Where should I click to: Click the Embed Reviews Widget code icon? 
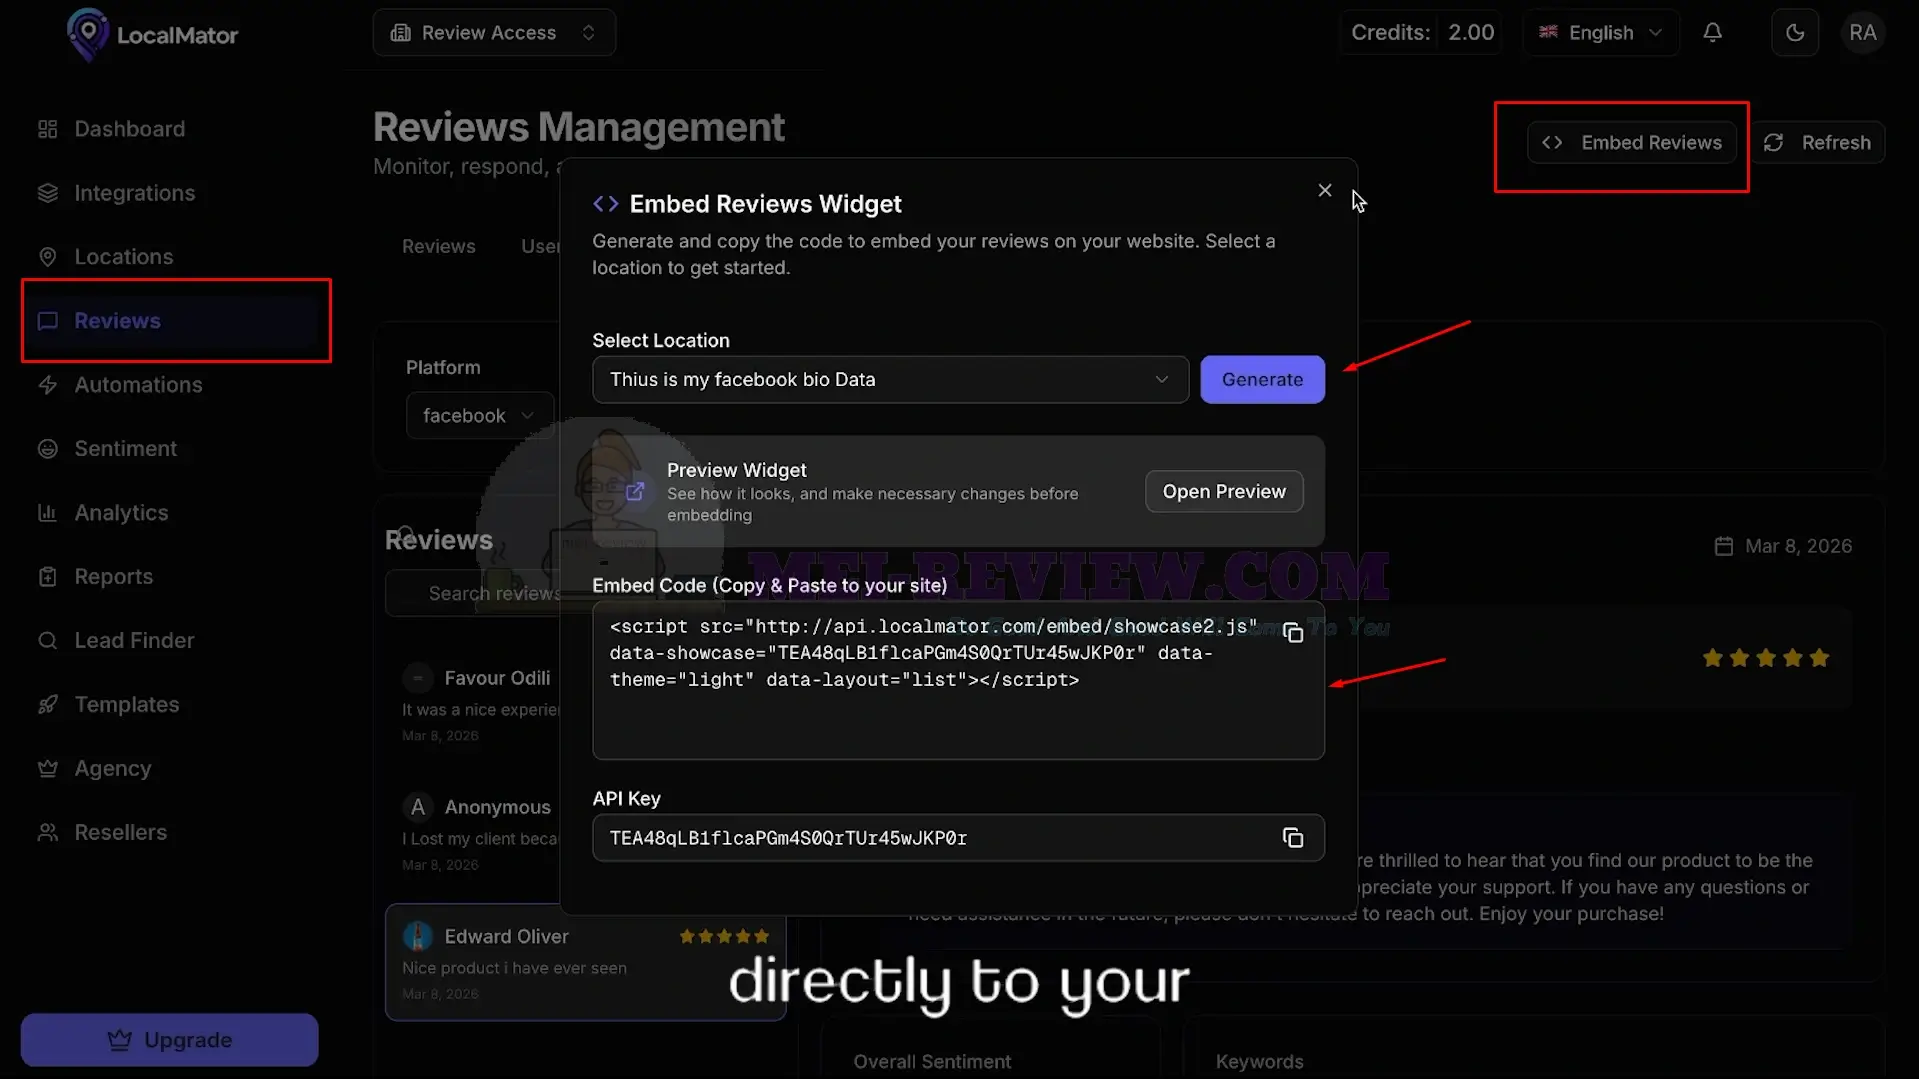click(605, 204)
